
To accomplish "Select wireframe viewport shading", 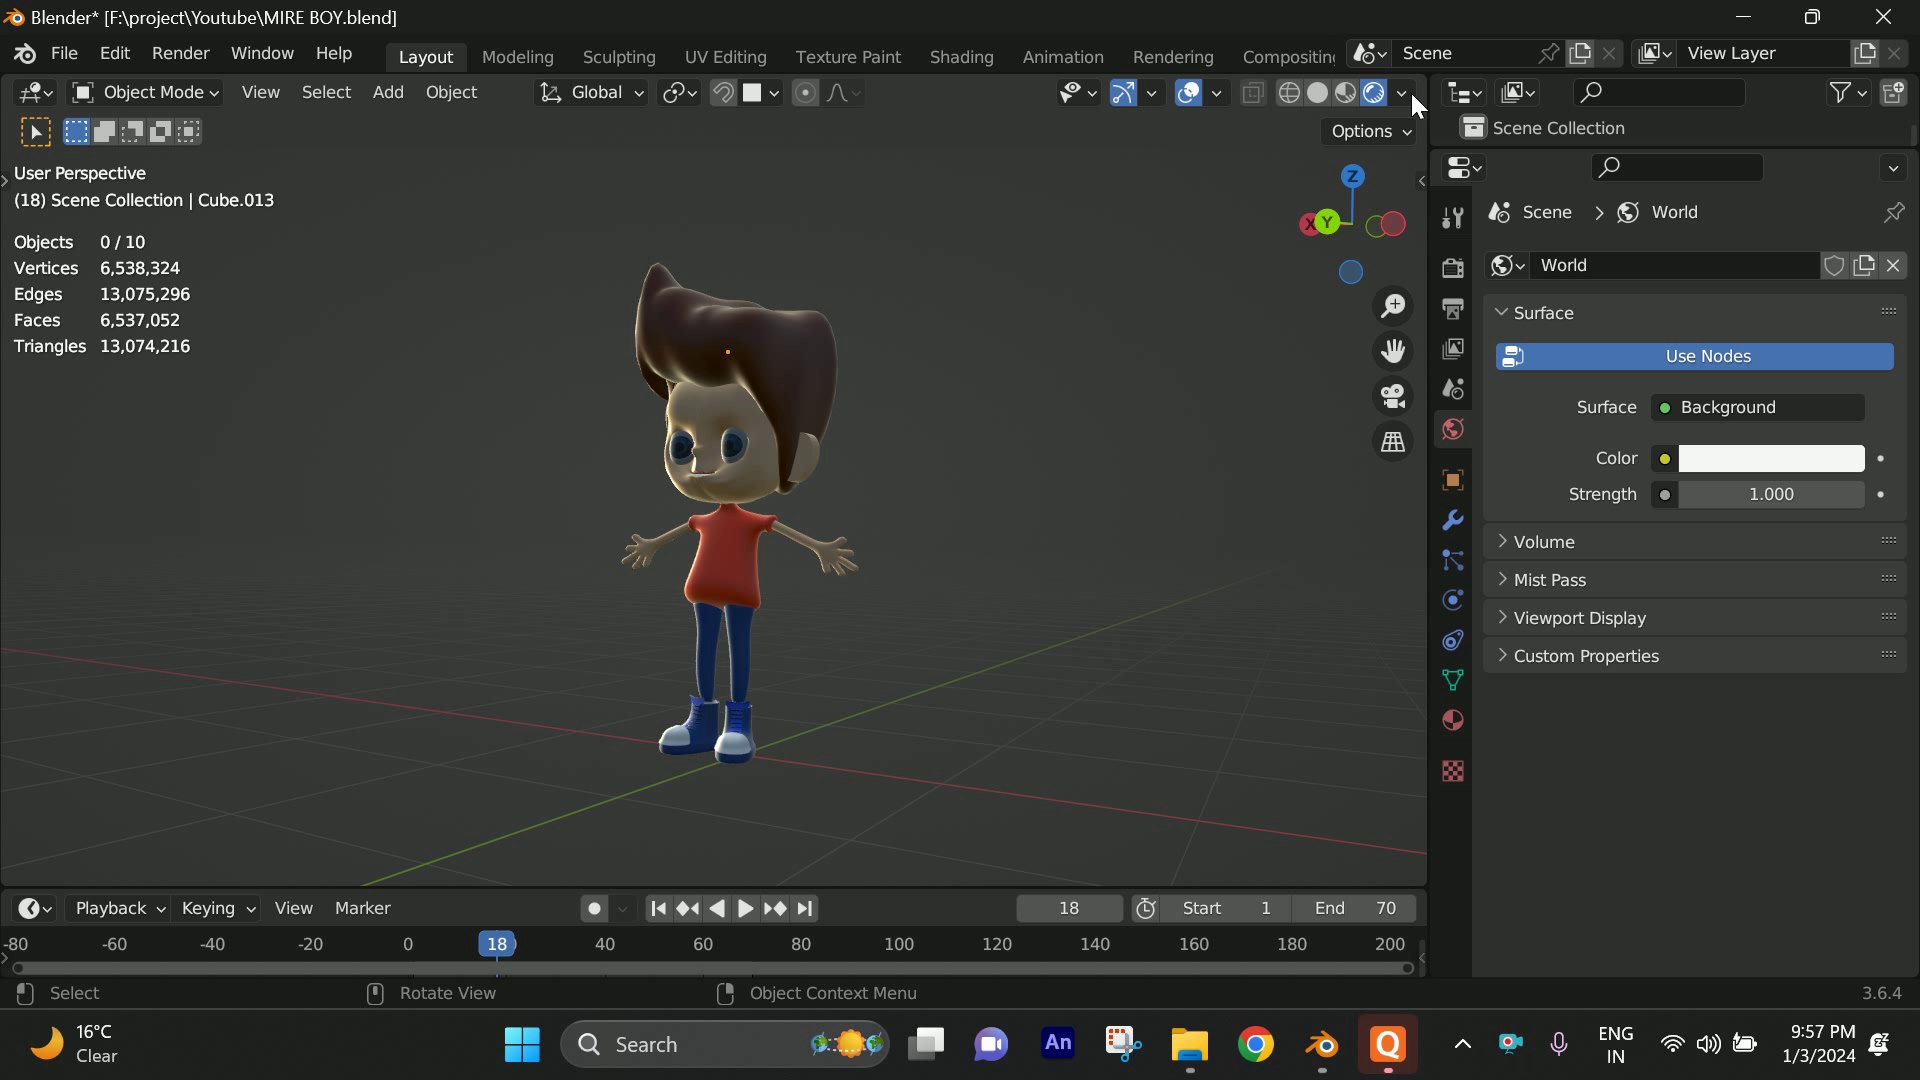I will pos(1290,93).
